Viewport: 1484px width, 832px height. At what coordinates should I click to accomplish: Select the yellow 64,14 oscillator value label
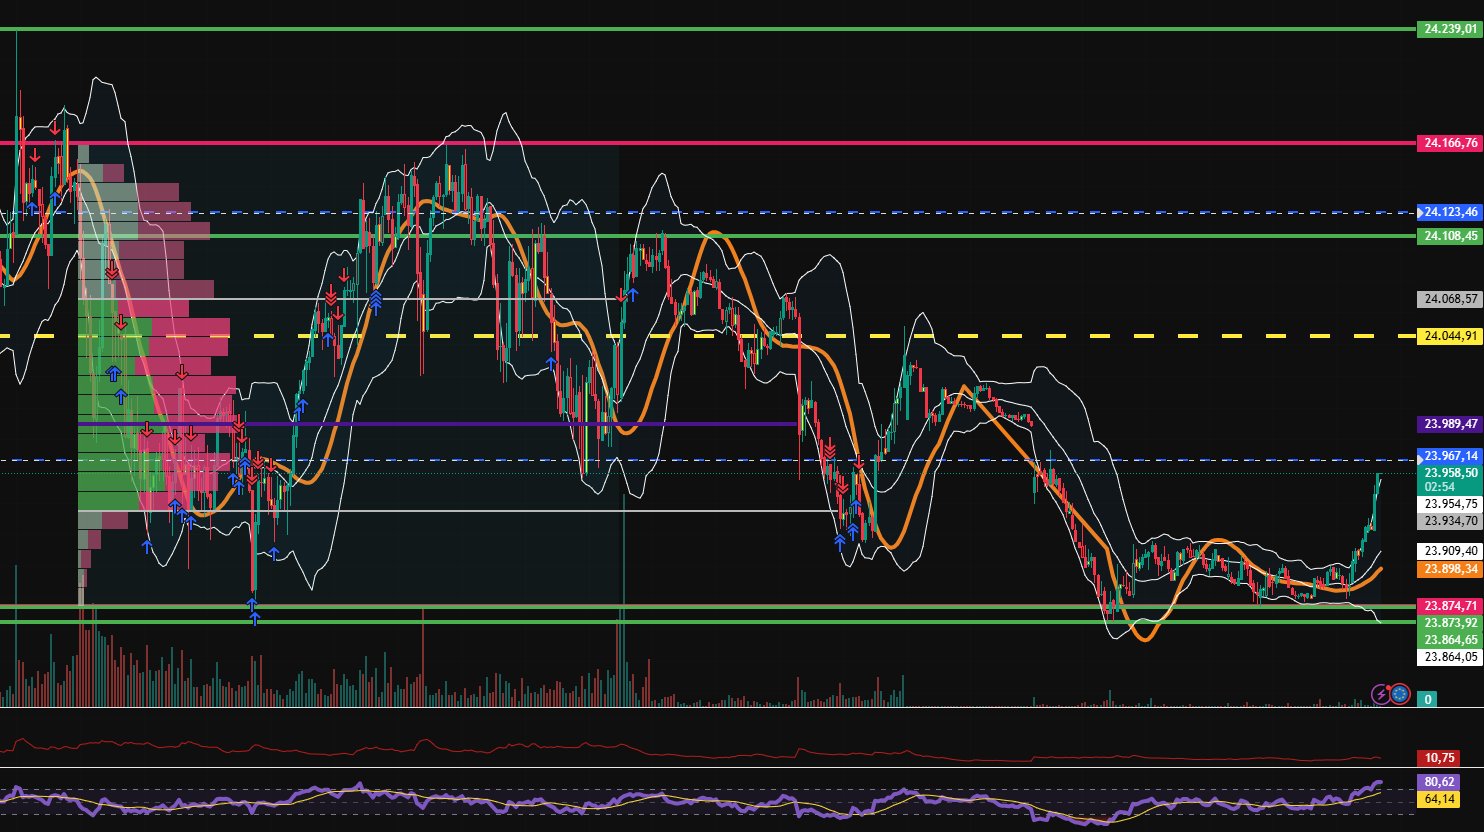click(x=1439, y=799)
